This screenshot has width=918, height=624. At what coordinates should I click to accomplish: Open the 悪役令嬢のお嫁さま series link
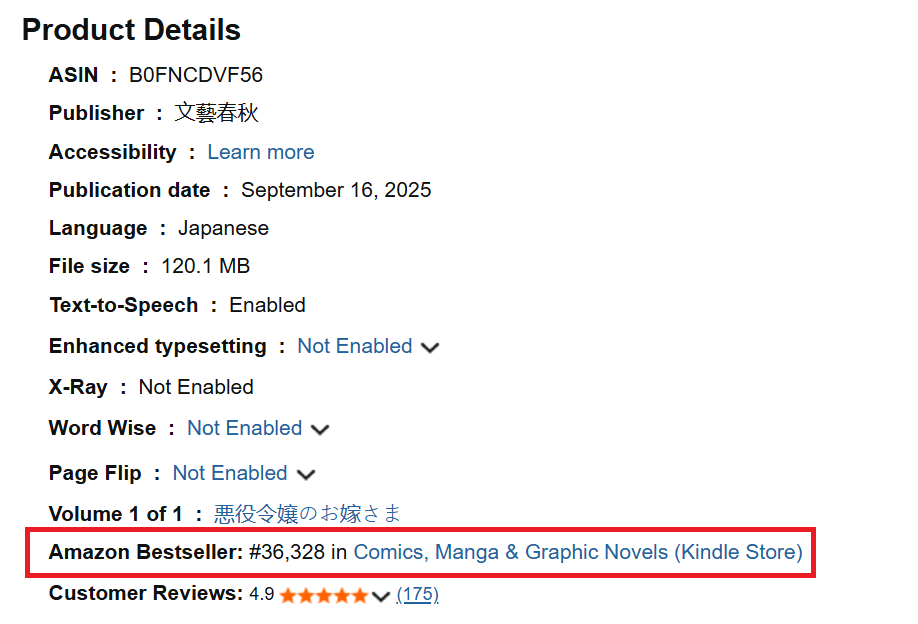(307, 514)
